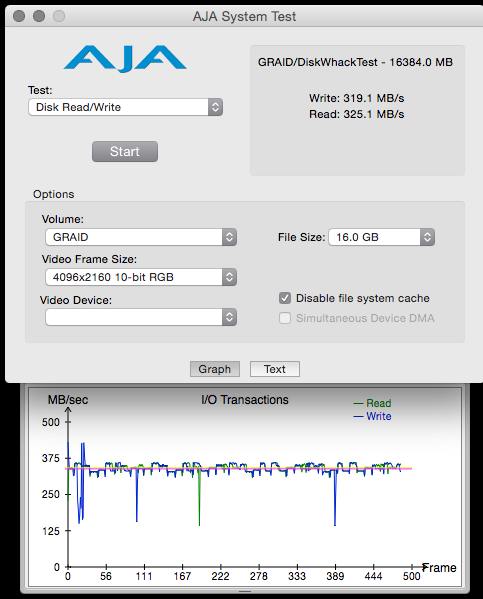Switch to the Graph view
483x599 pixels.
[x=215, y=369]
